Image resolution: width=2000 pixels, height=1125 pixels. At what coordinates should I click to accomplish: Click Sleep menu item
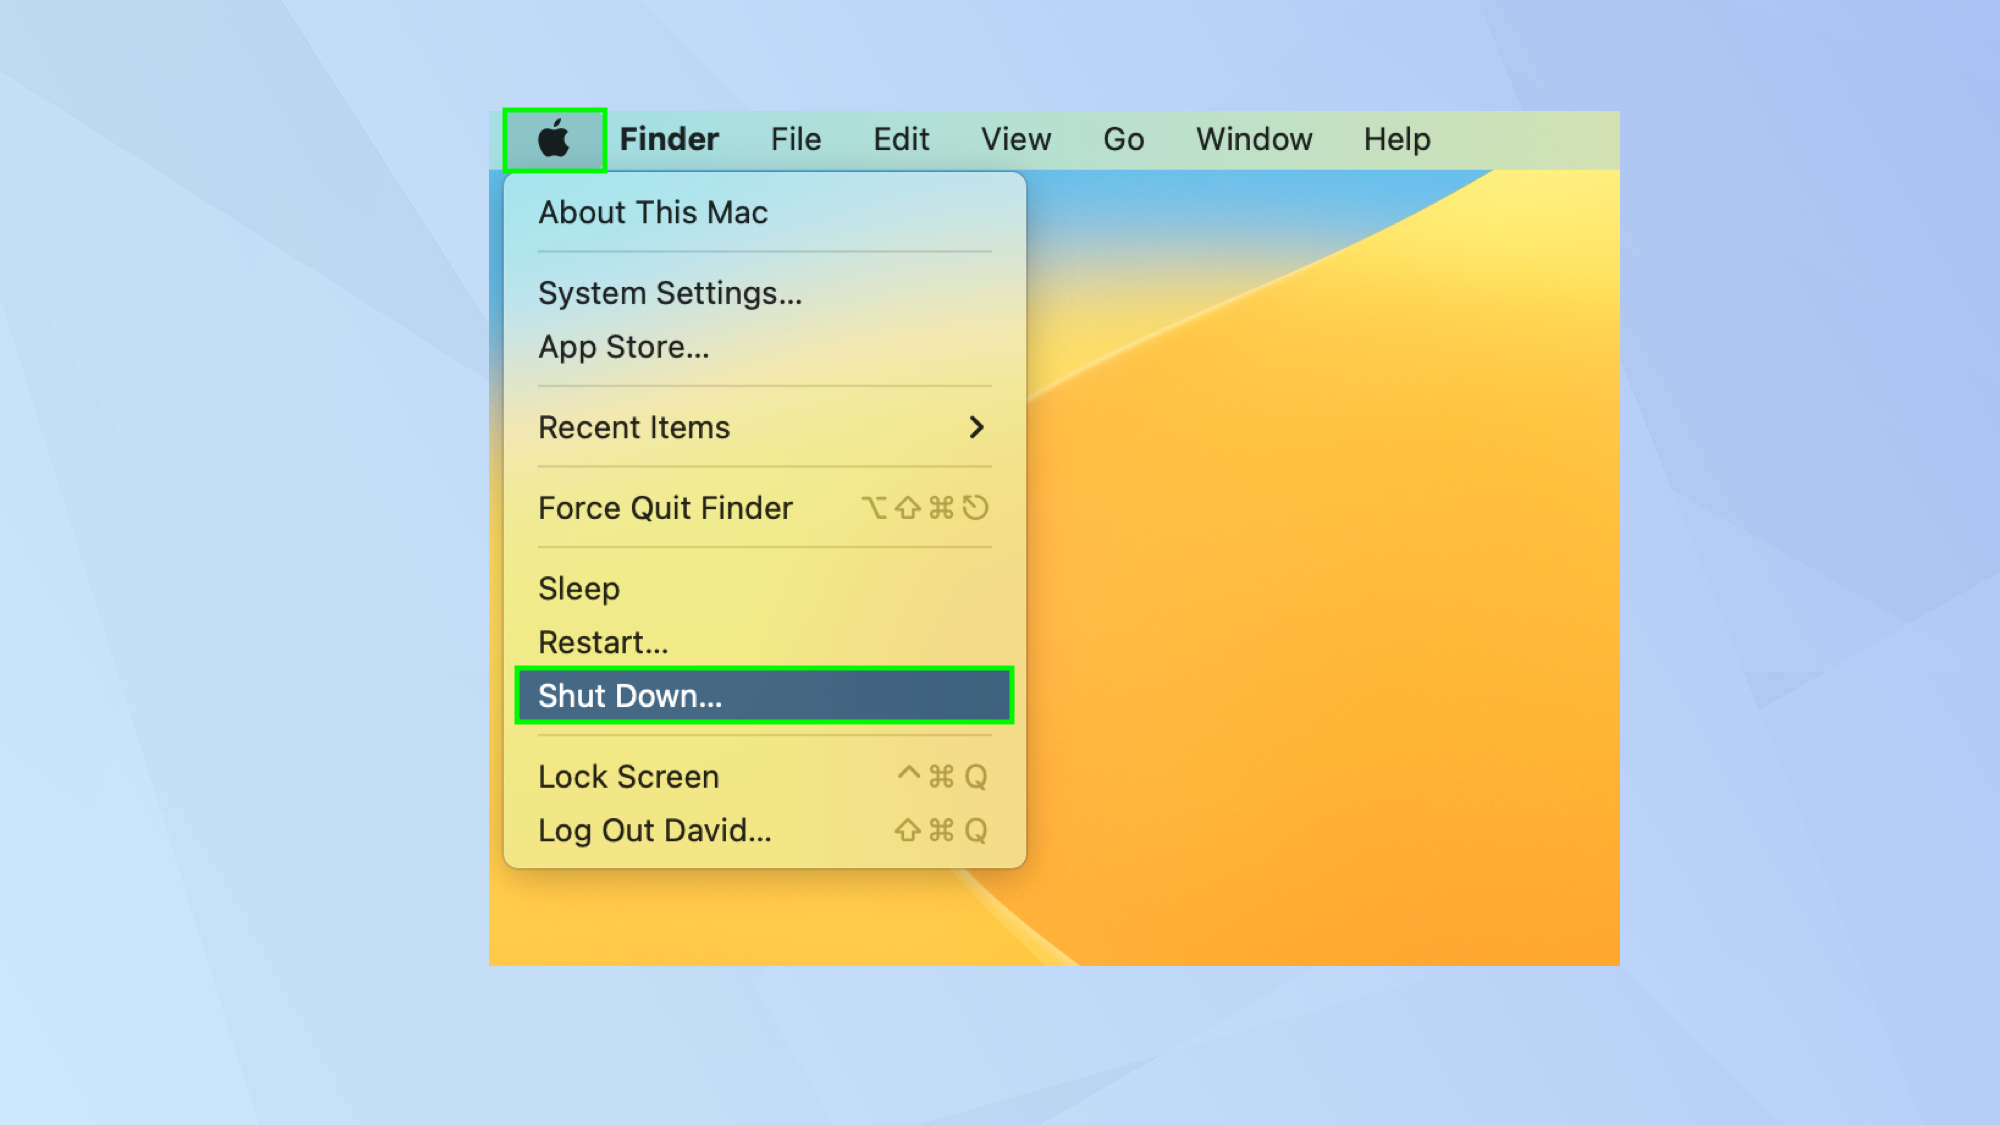580,588
